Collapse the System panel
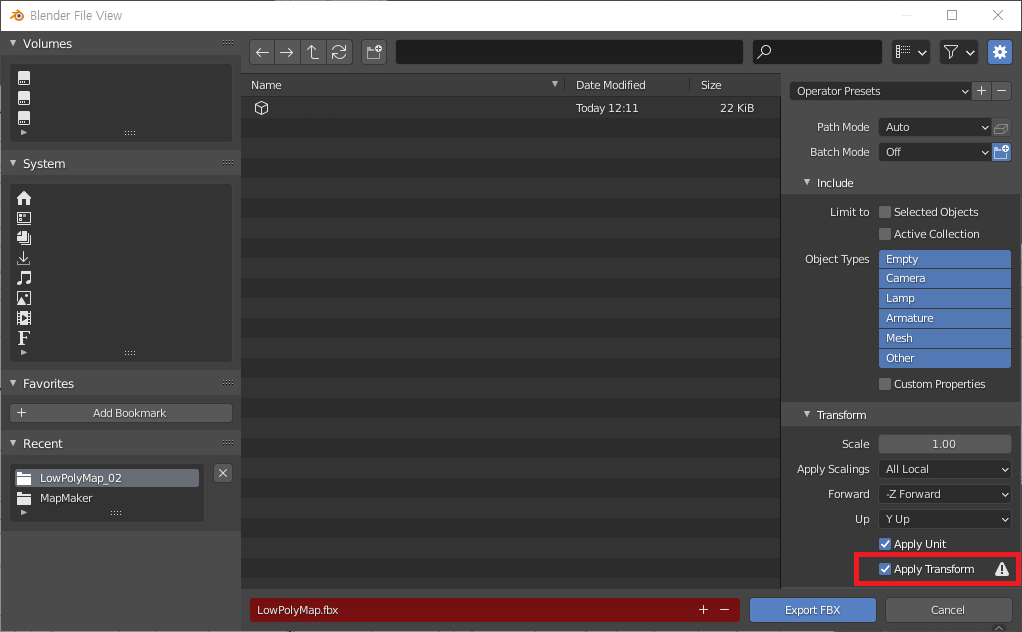 click(13, 164)
